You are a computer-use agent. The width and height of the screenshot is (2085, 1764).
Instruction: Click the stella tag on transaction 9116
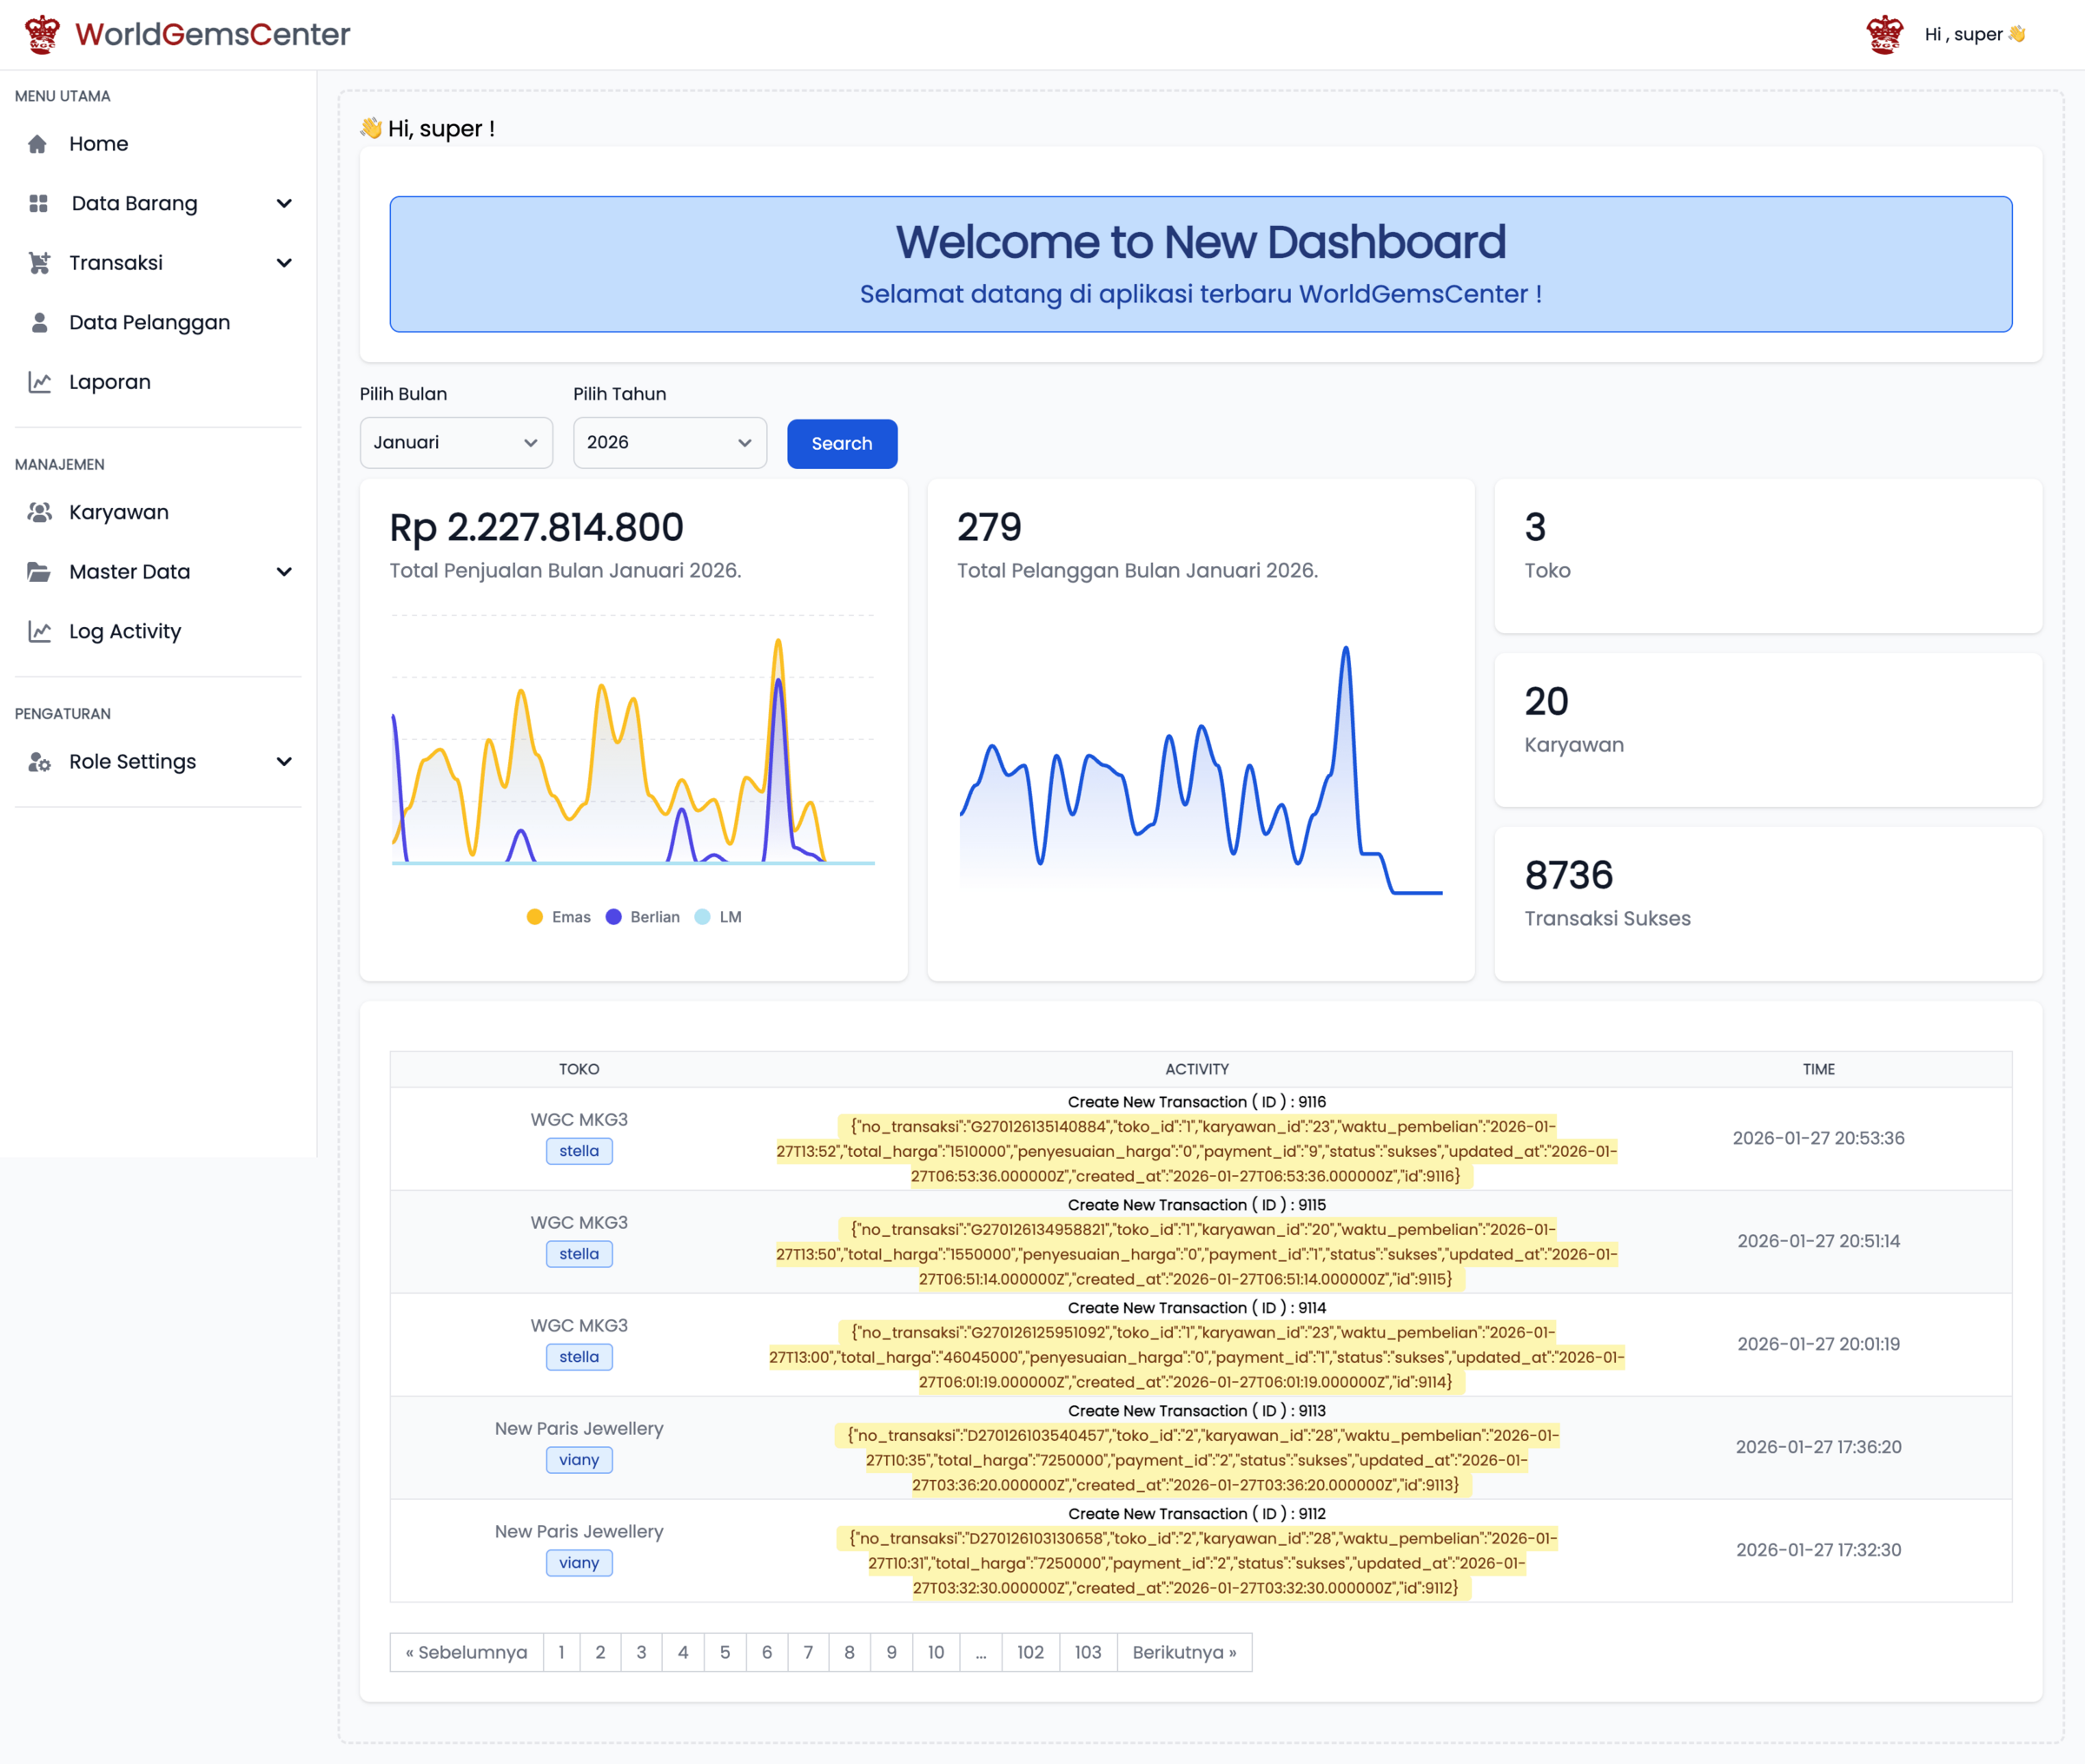(x=579, y=1151)
